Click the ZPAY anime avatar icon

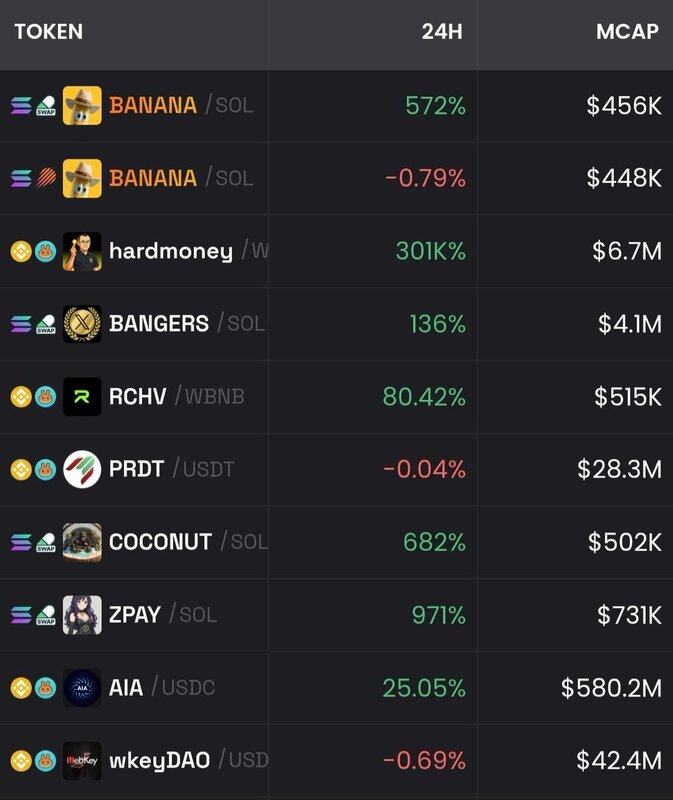click(x=82, y=615)
